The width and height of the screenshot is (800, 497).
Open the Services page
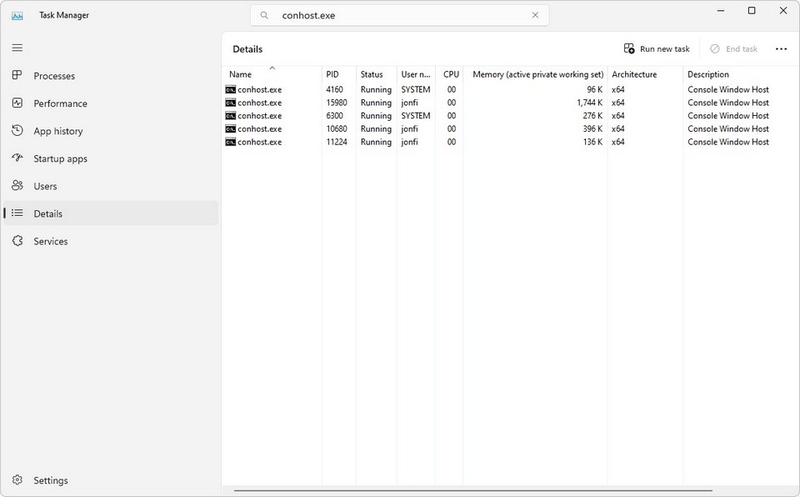point(111,241)
